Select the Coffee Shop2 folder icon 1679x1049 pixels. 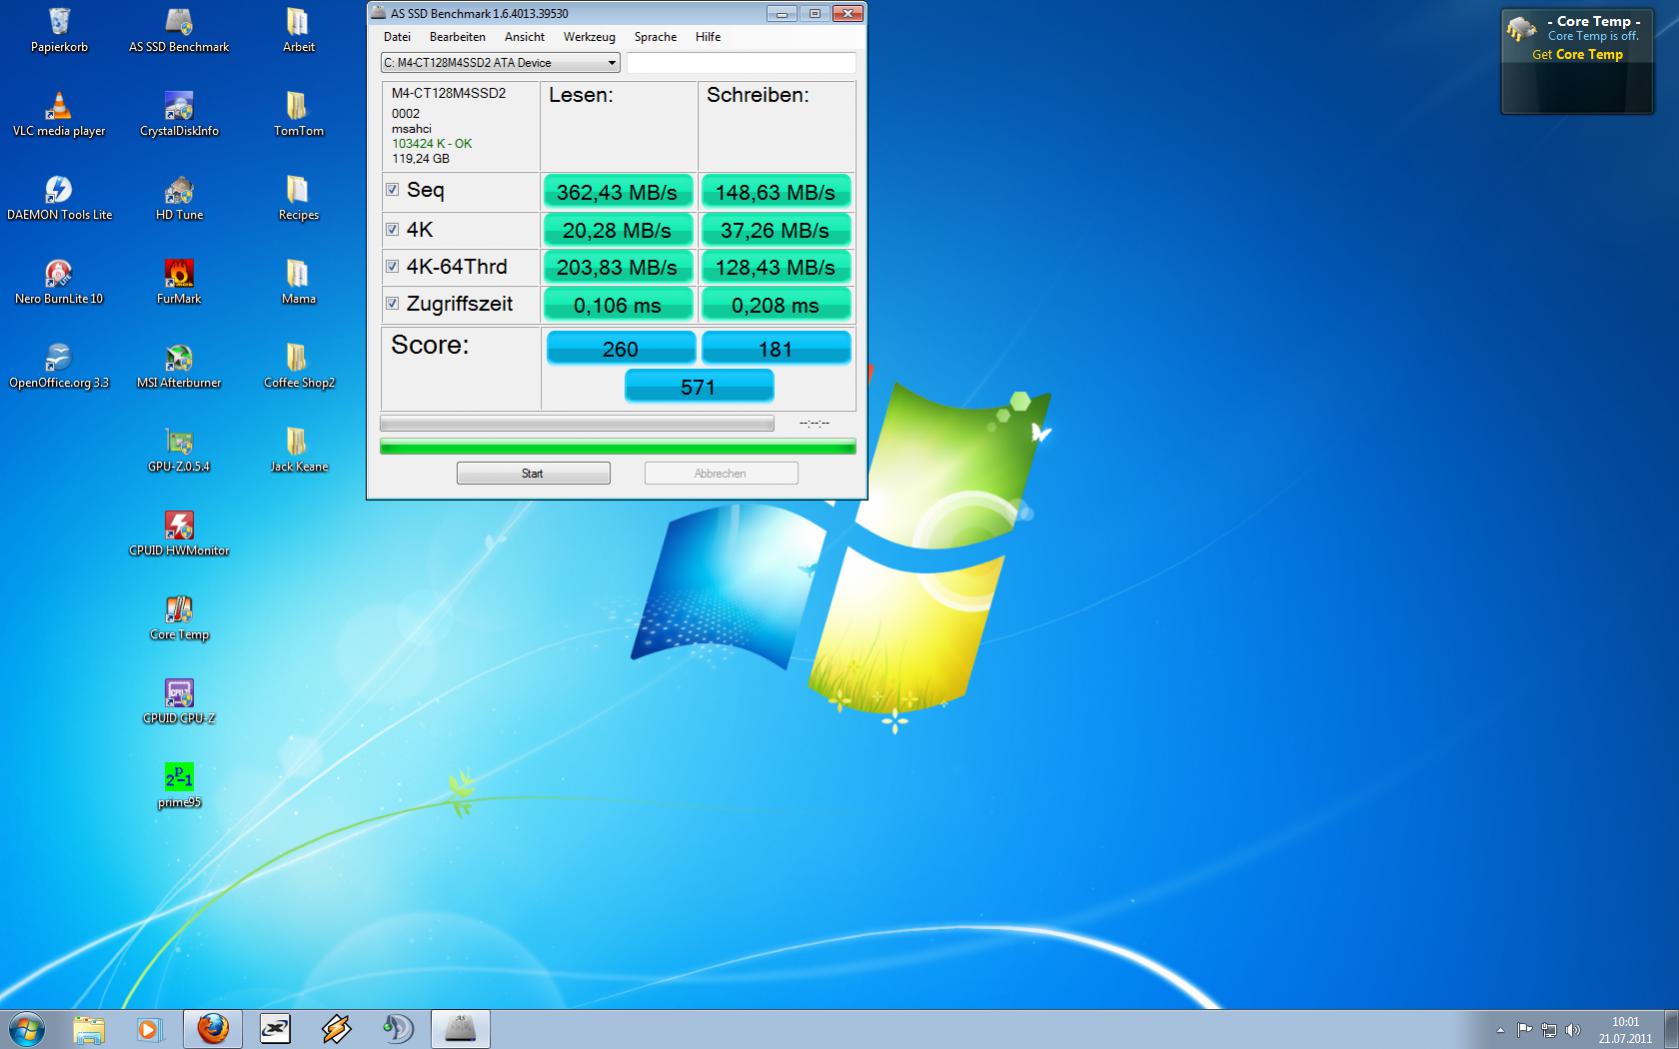[x=298, y=366]
